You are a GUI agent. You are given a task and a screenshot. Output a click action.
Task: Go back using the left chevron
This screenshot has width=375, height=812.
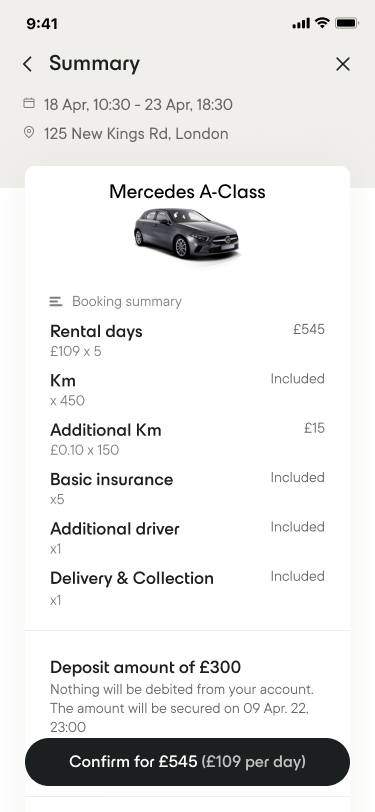[27, 64]
